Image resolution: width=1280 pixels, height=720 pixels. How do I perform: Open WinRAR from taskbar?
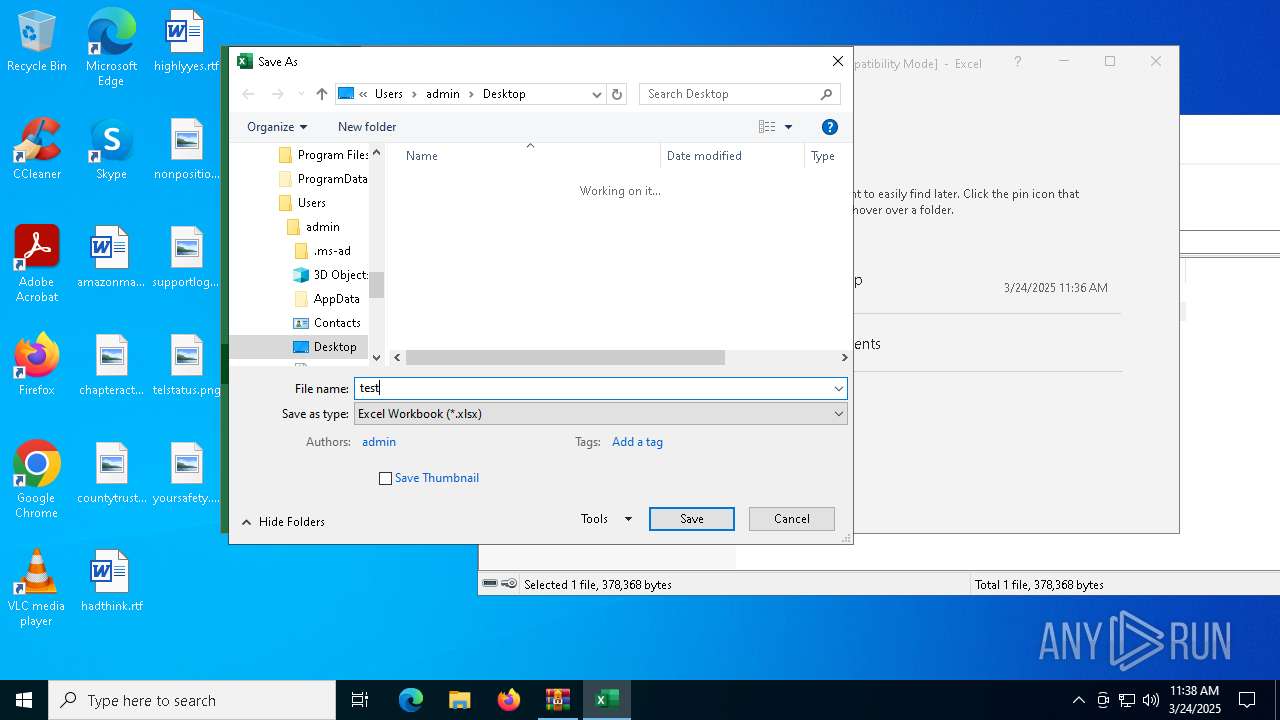(x=558, y=700)
